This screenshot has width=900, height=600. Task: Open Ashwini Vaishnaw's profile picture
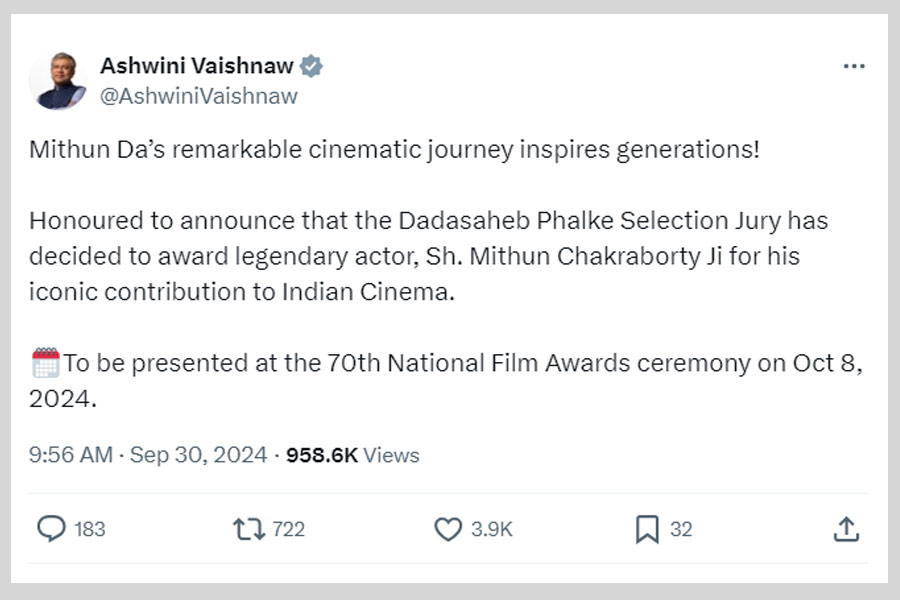[58, 81]
